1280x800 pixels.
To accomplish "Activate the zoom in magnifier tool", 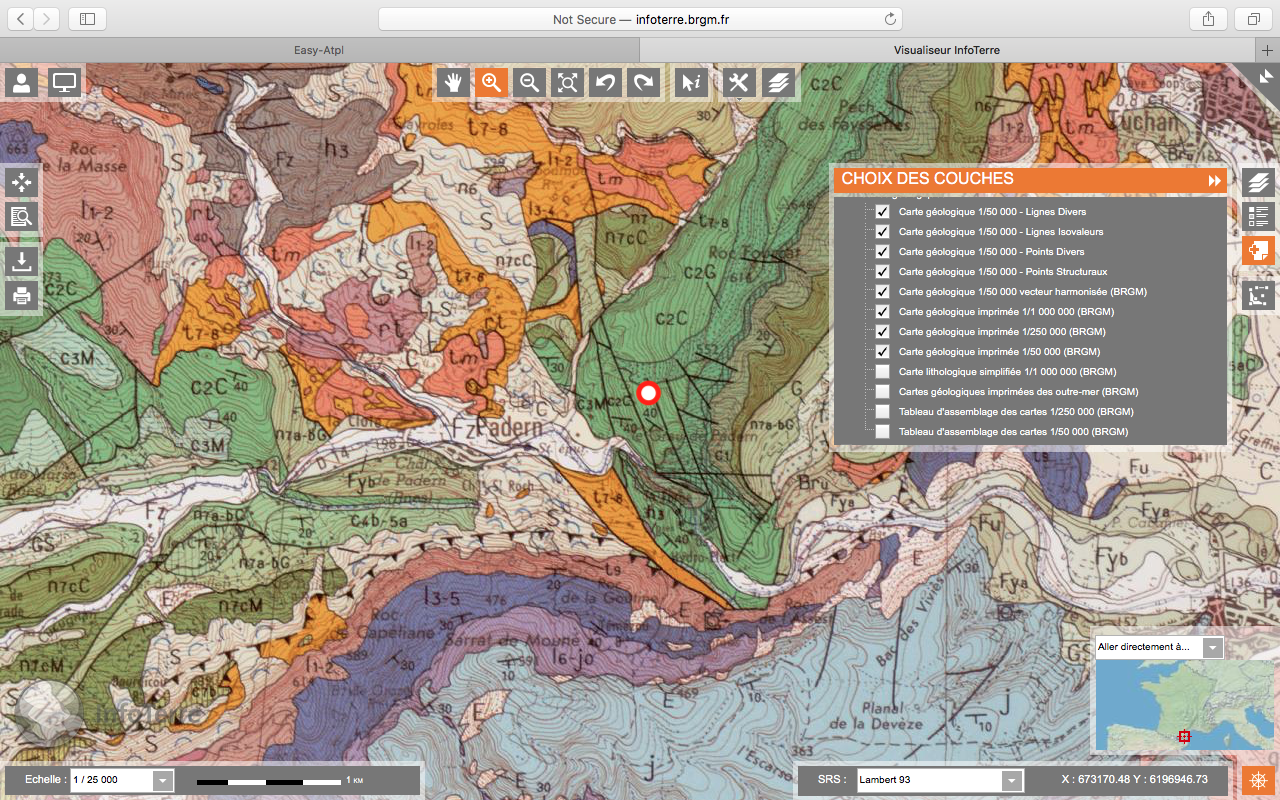I will [490, 83].
